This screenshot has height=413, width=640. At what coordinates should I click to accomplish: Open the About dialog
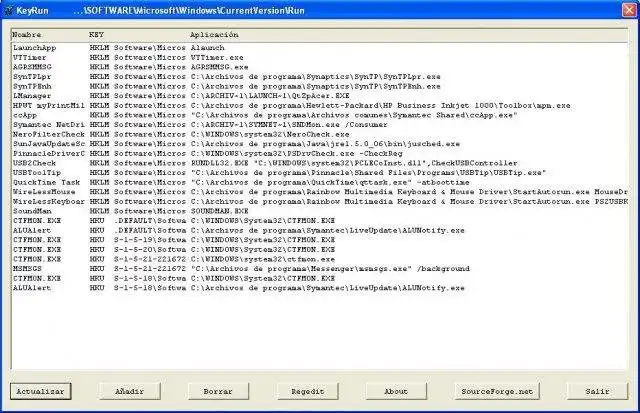coord(396,391)
